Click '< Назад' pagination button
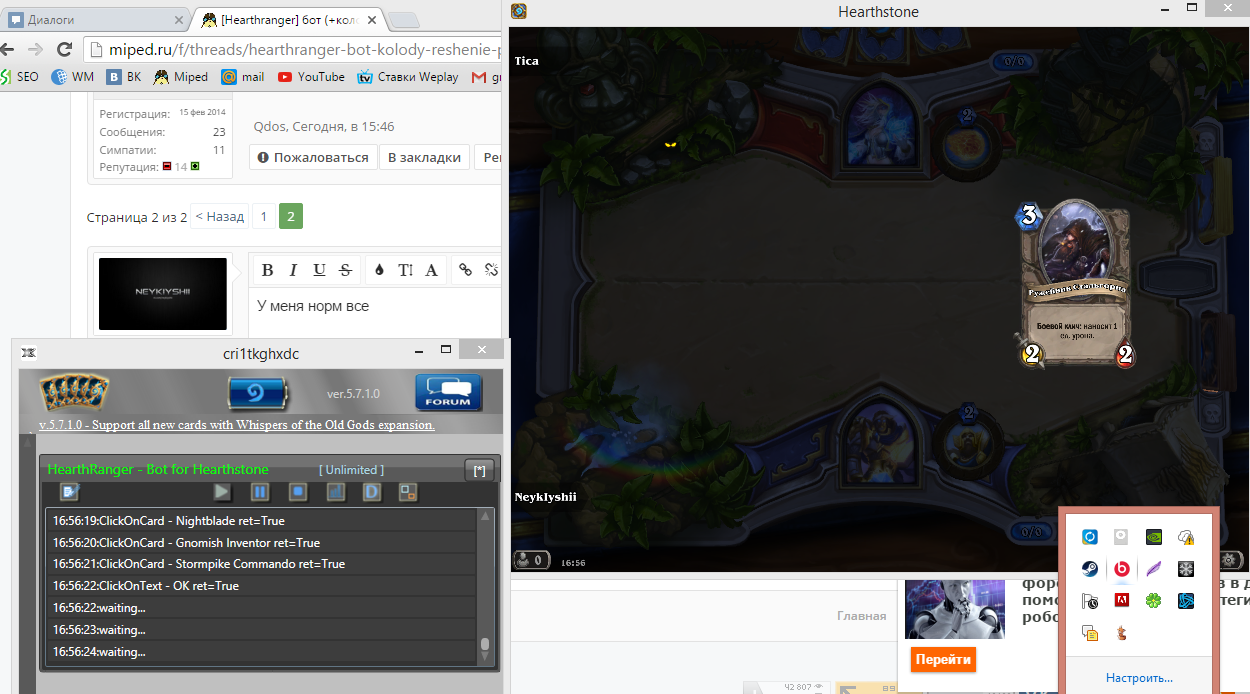Image resolution: width=1250 pixels, height=694 pixels. tap(219, 216)
